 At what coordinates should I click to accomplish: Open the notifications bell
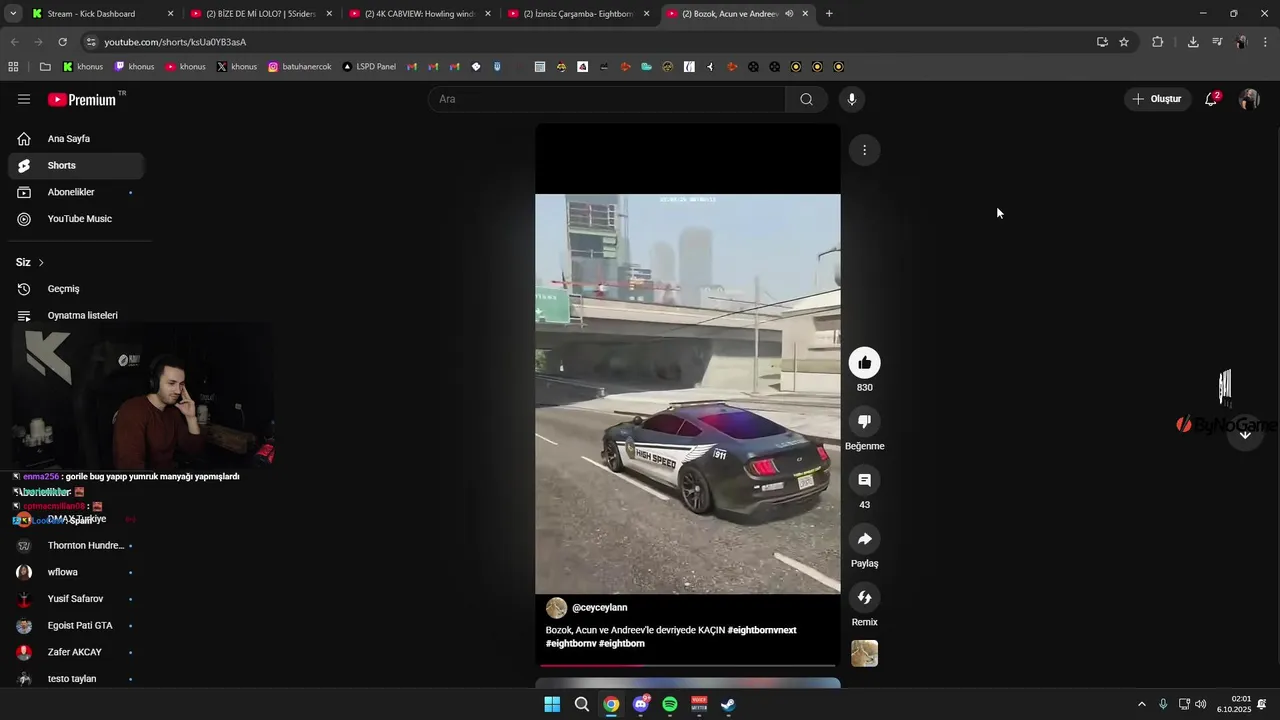point(1211,99)
